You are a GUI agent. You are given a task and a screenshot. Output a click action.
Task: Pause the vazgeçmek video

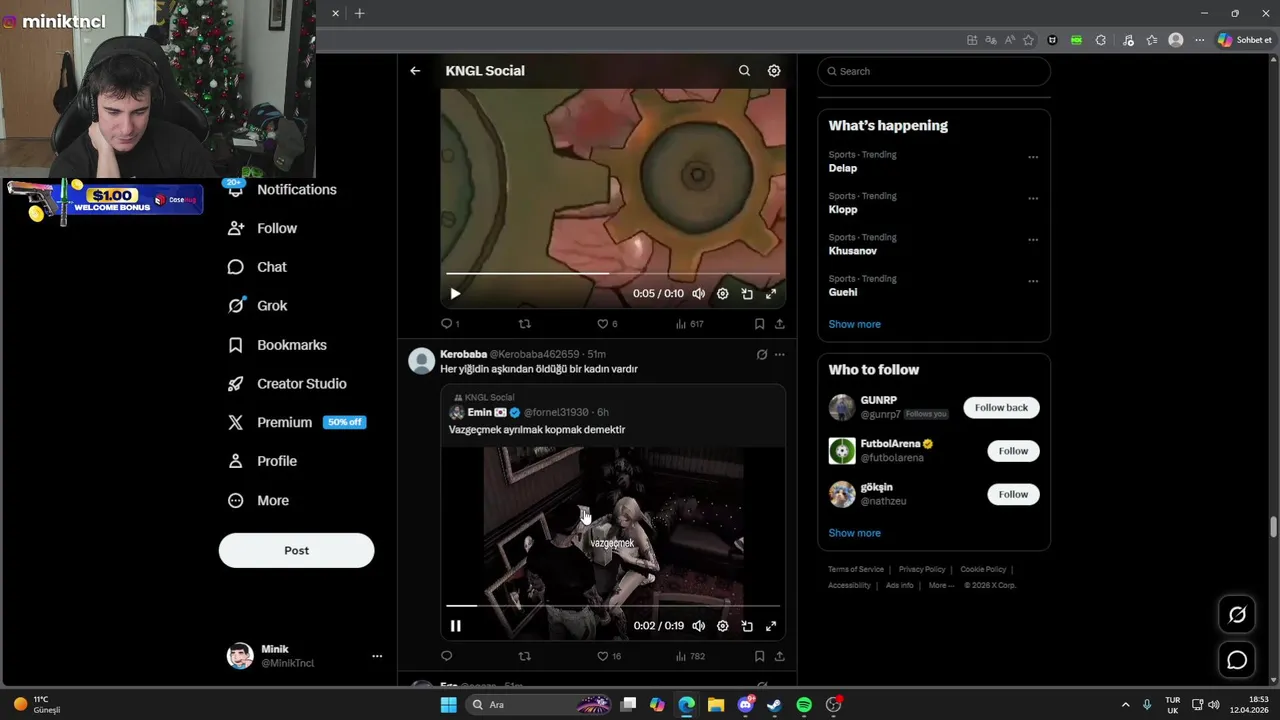pyautogui.click(x=455, y=626)
